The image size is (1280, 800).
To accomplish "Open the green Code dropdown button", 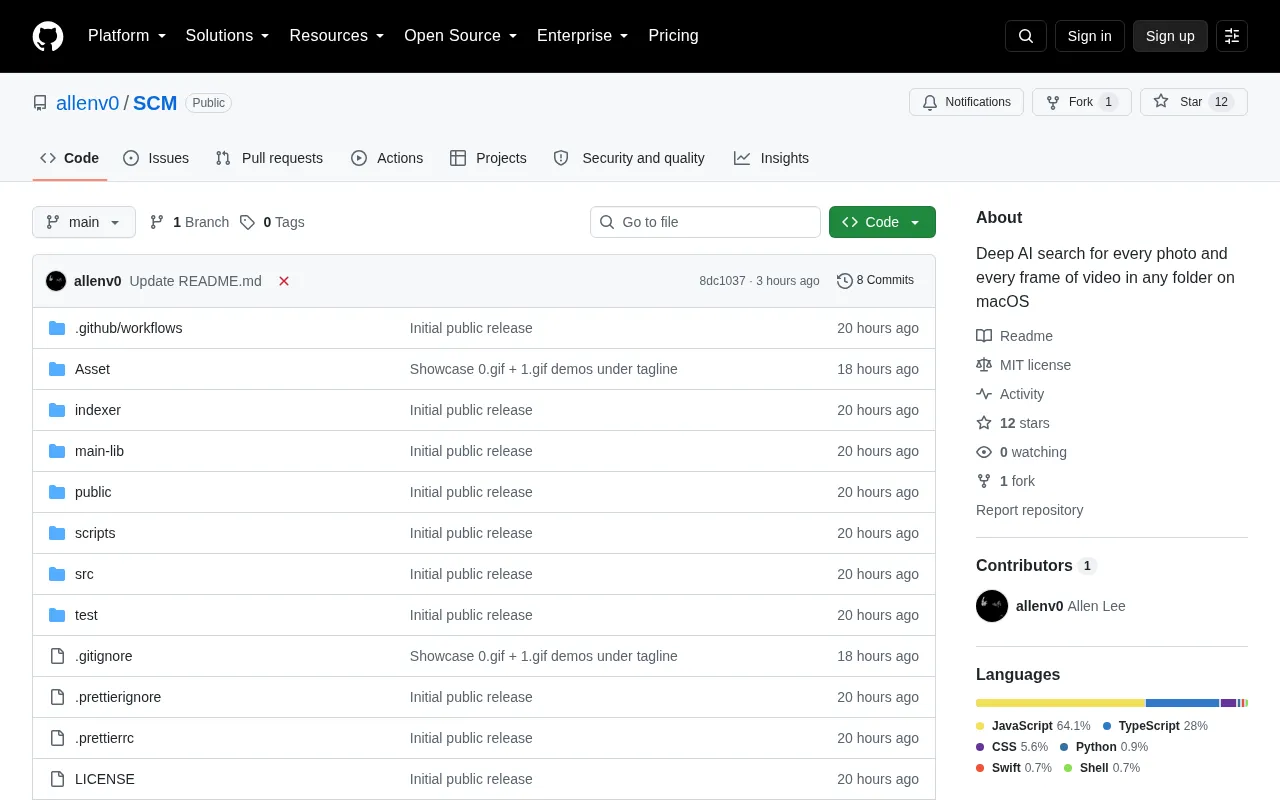I will 882,222.
